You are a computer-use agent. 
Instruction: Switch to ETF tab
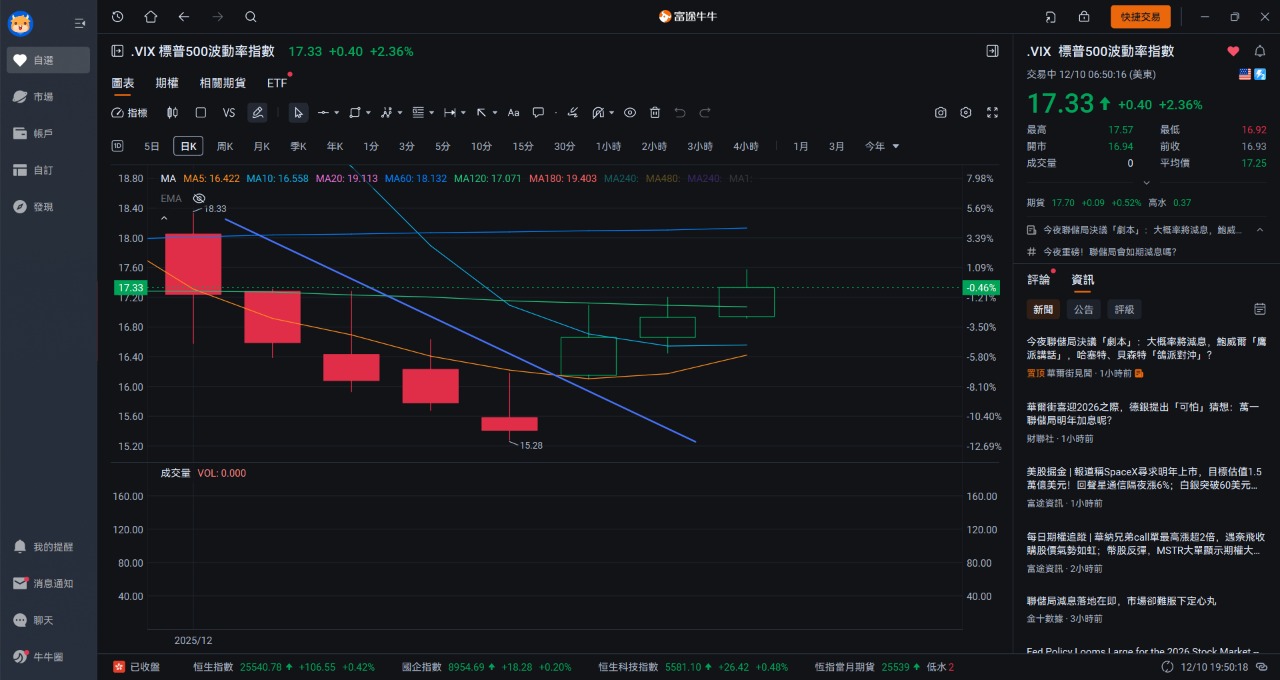click(x=277, y=83)
